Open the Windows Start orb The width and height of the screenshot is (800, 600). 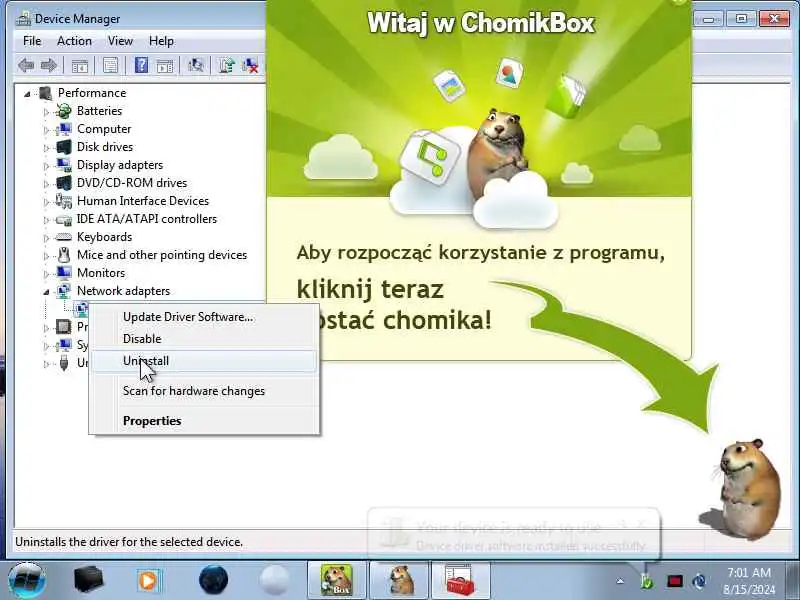coord(28,581)
